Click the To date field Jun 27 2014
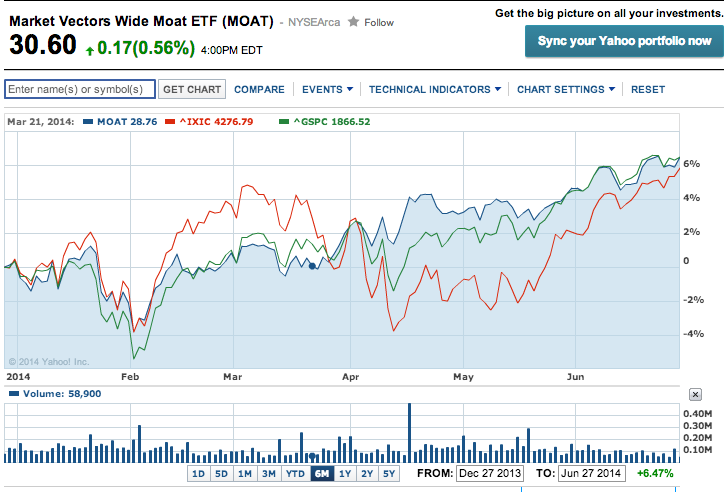The width and height of the screenshot is (725, 492). [591, 474]
